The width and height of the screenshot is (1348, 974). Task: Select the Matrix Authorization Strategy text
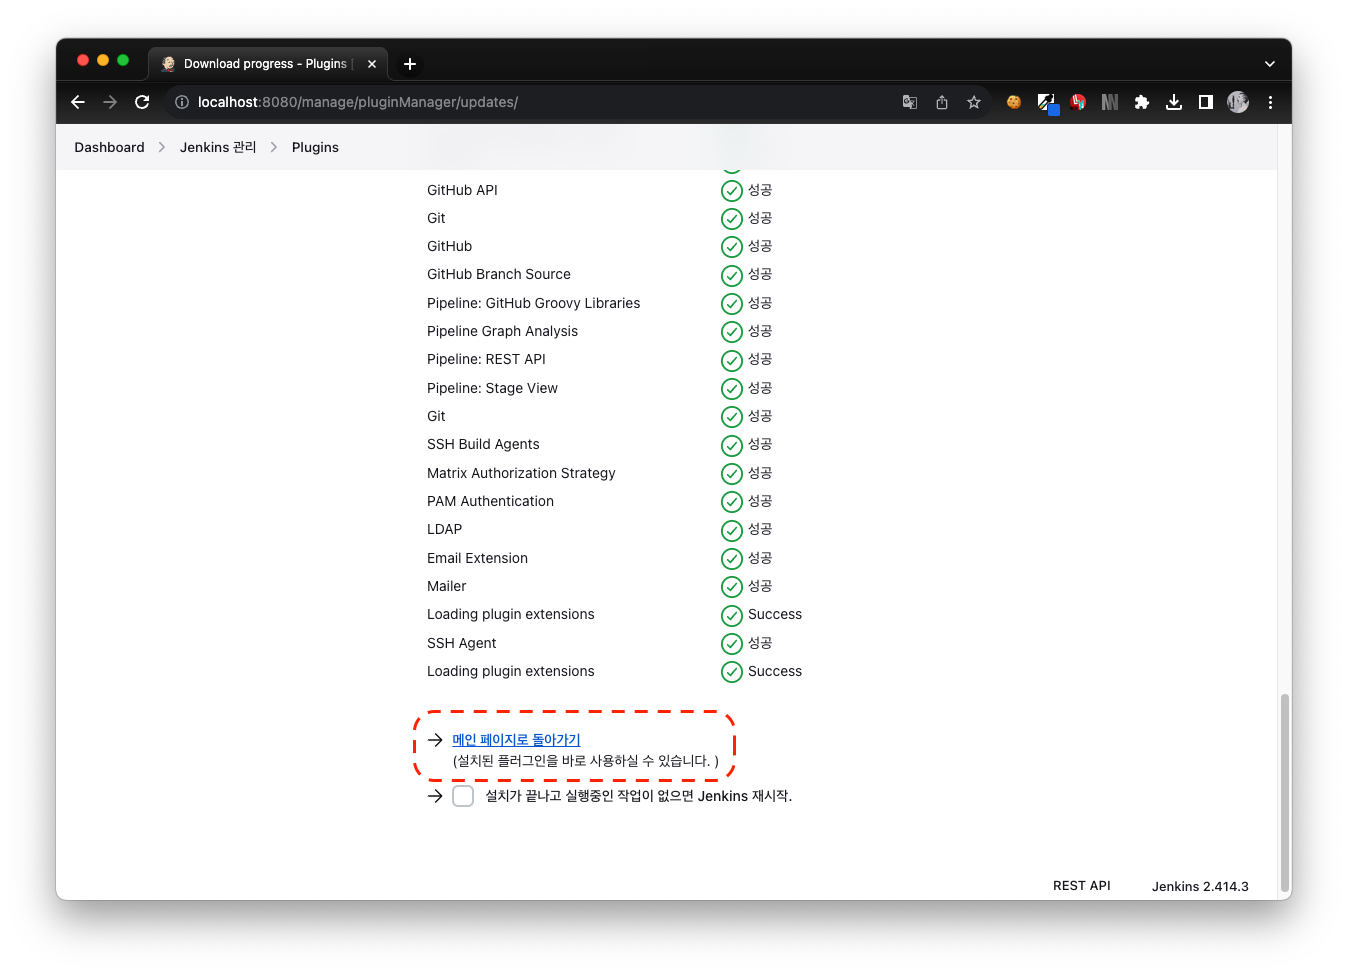[521, 473]
